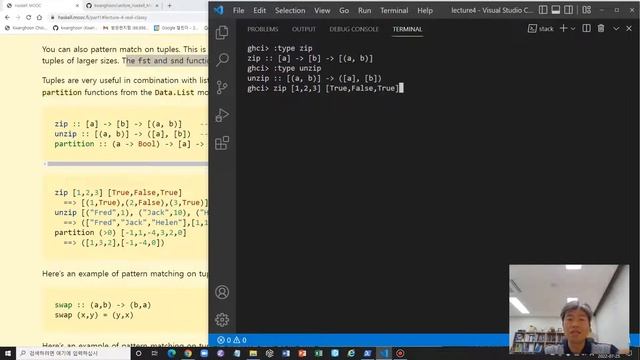Open the Selection menu

tap(290, 11)
